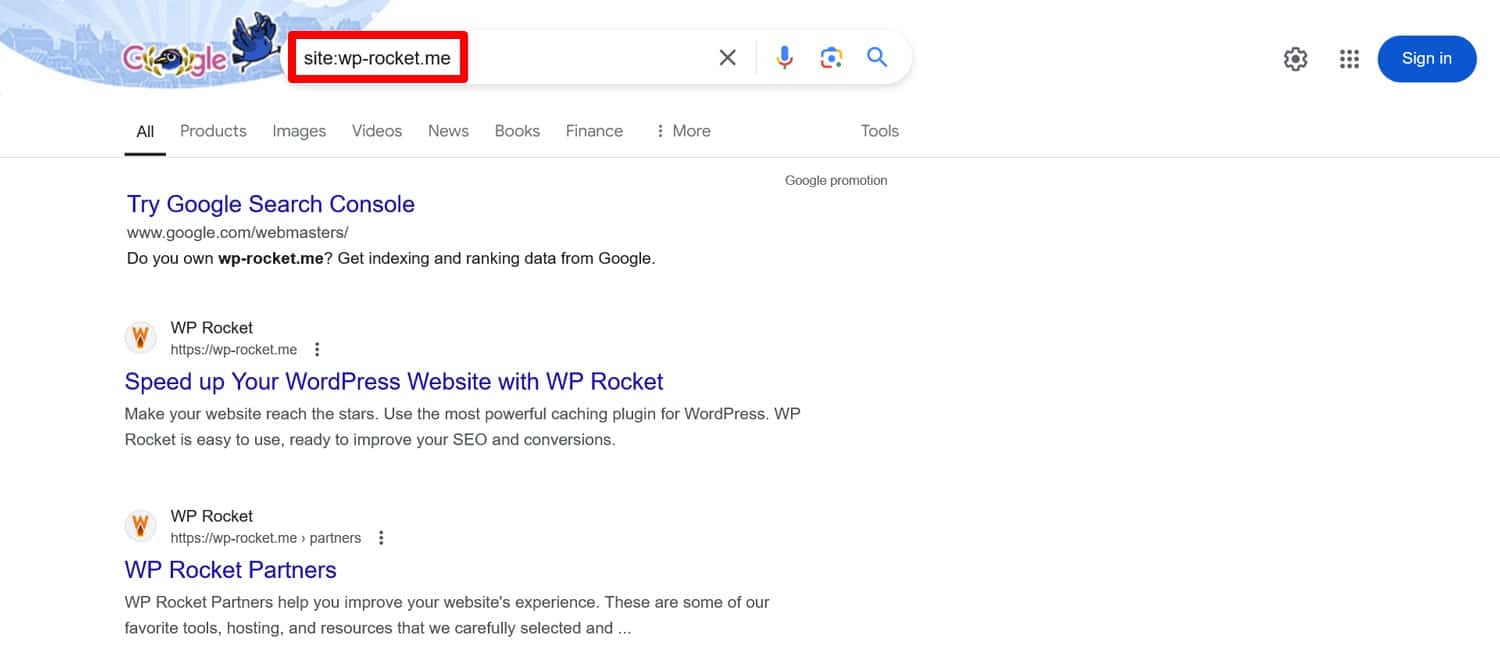Clear the search box with the X icon
The width and height of the screenshot is (1500, 662).
(x=727, y=57)
